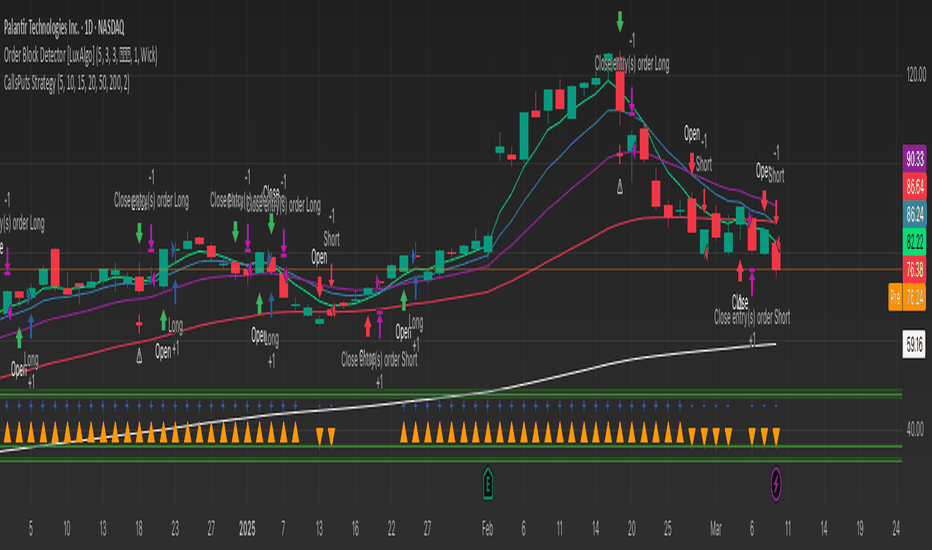
Task: Click the red 76.38 last price label
Action: click(915, 269)
